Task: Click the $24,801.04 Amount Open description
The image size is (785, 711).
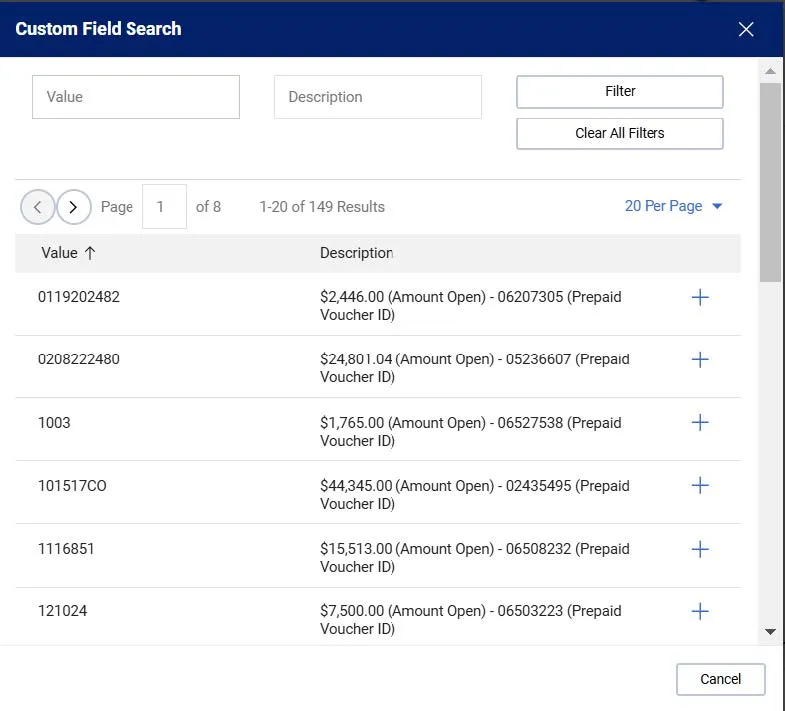Action: pyautogui.click(x=475, y=368)
